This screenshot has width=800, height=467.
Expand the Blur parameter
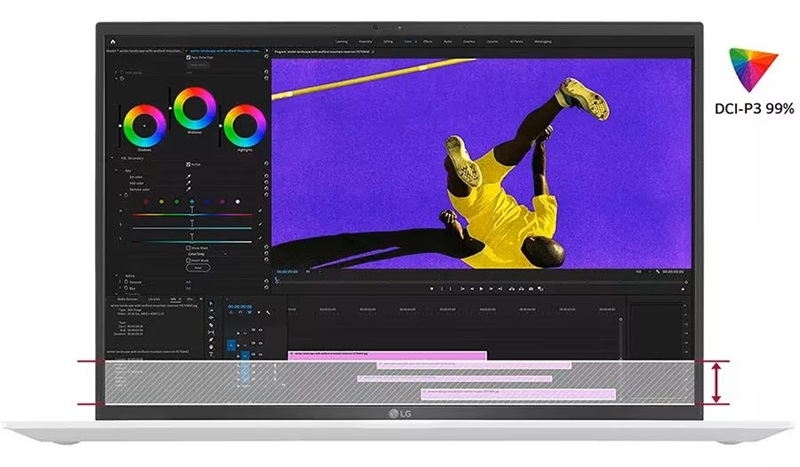tap(120, 288)
